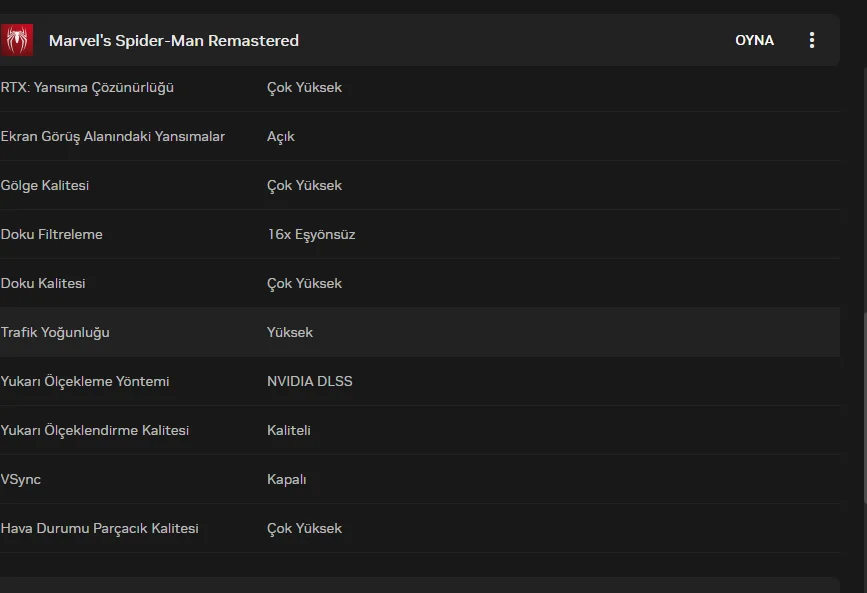Select the RTX: Yansıma Çözünürlüğü setting label
The height and width of the screenshot is (593, 867).
[x=88, y=87]
